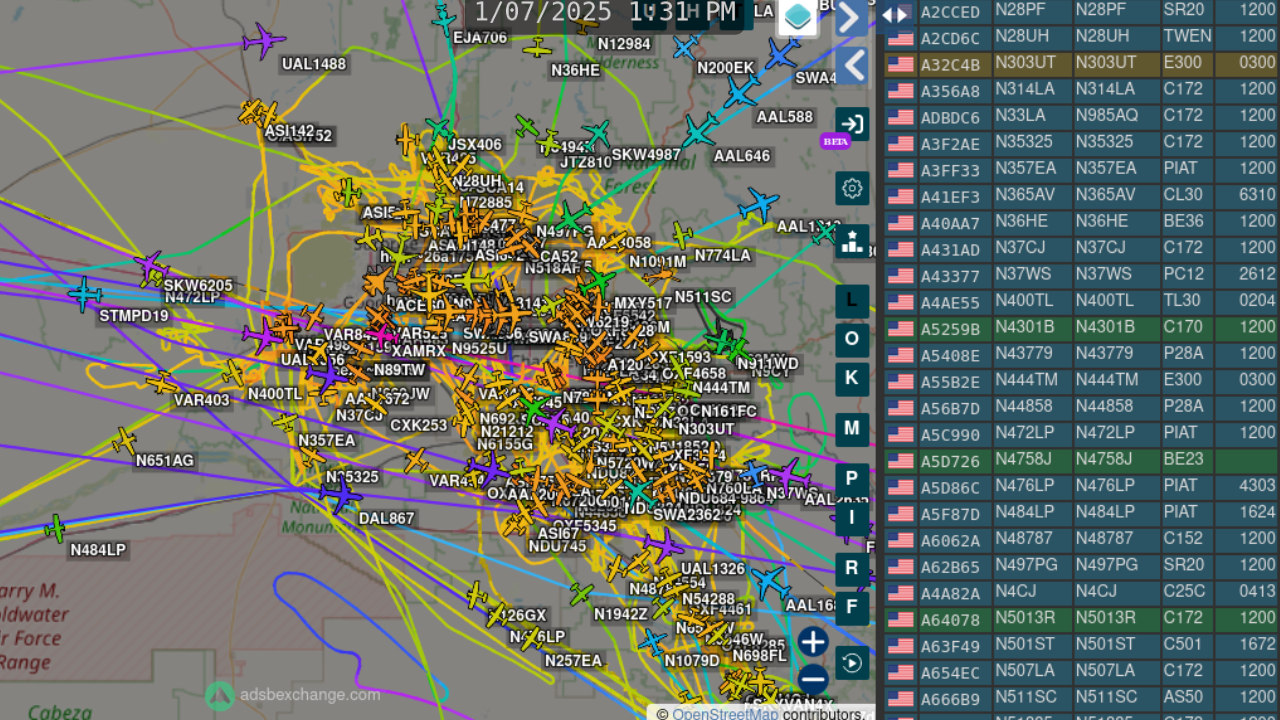Select the yellow VAR403 aircraft icon
The width and height of the screenshot is (1280, 720).
click(160, 383)
